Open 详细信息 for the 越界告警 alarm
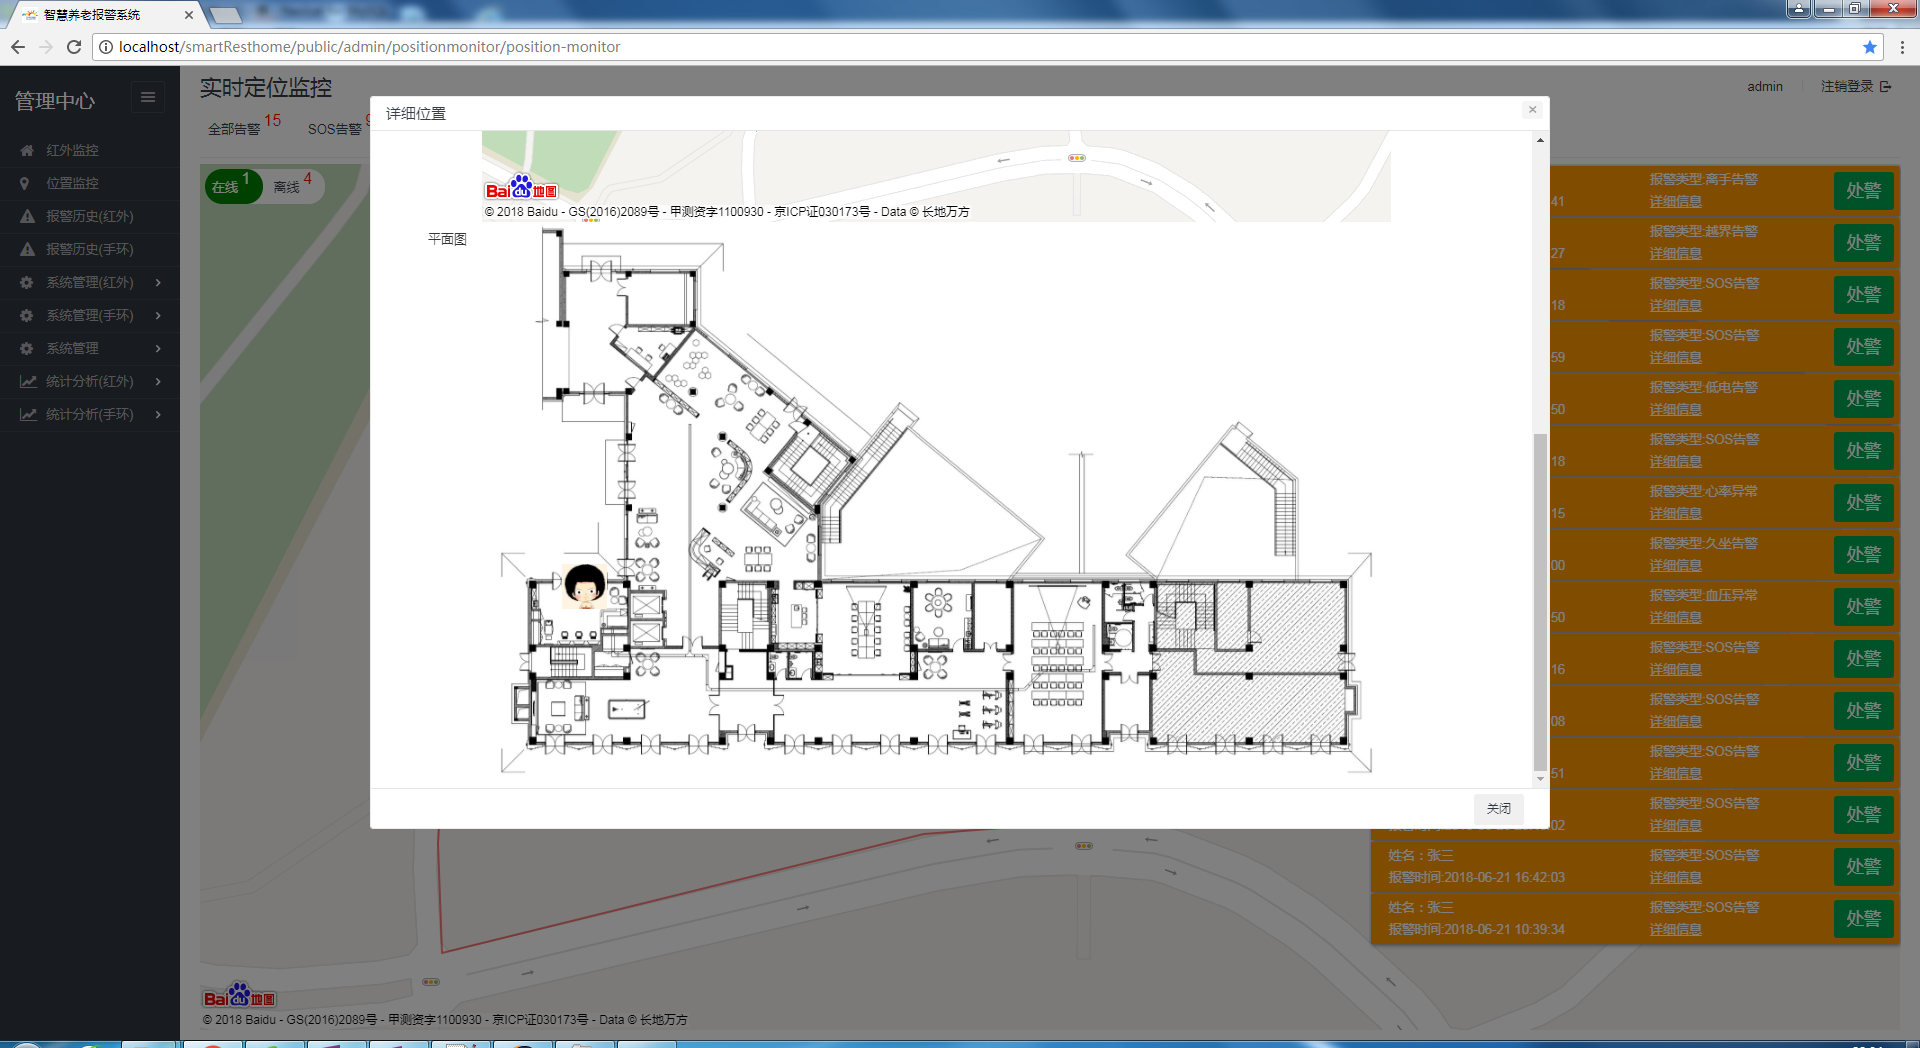Image resolution: width=1920 pixels, height=1048 pixels. pyautogui.click(x=1676, y=254)
